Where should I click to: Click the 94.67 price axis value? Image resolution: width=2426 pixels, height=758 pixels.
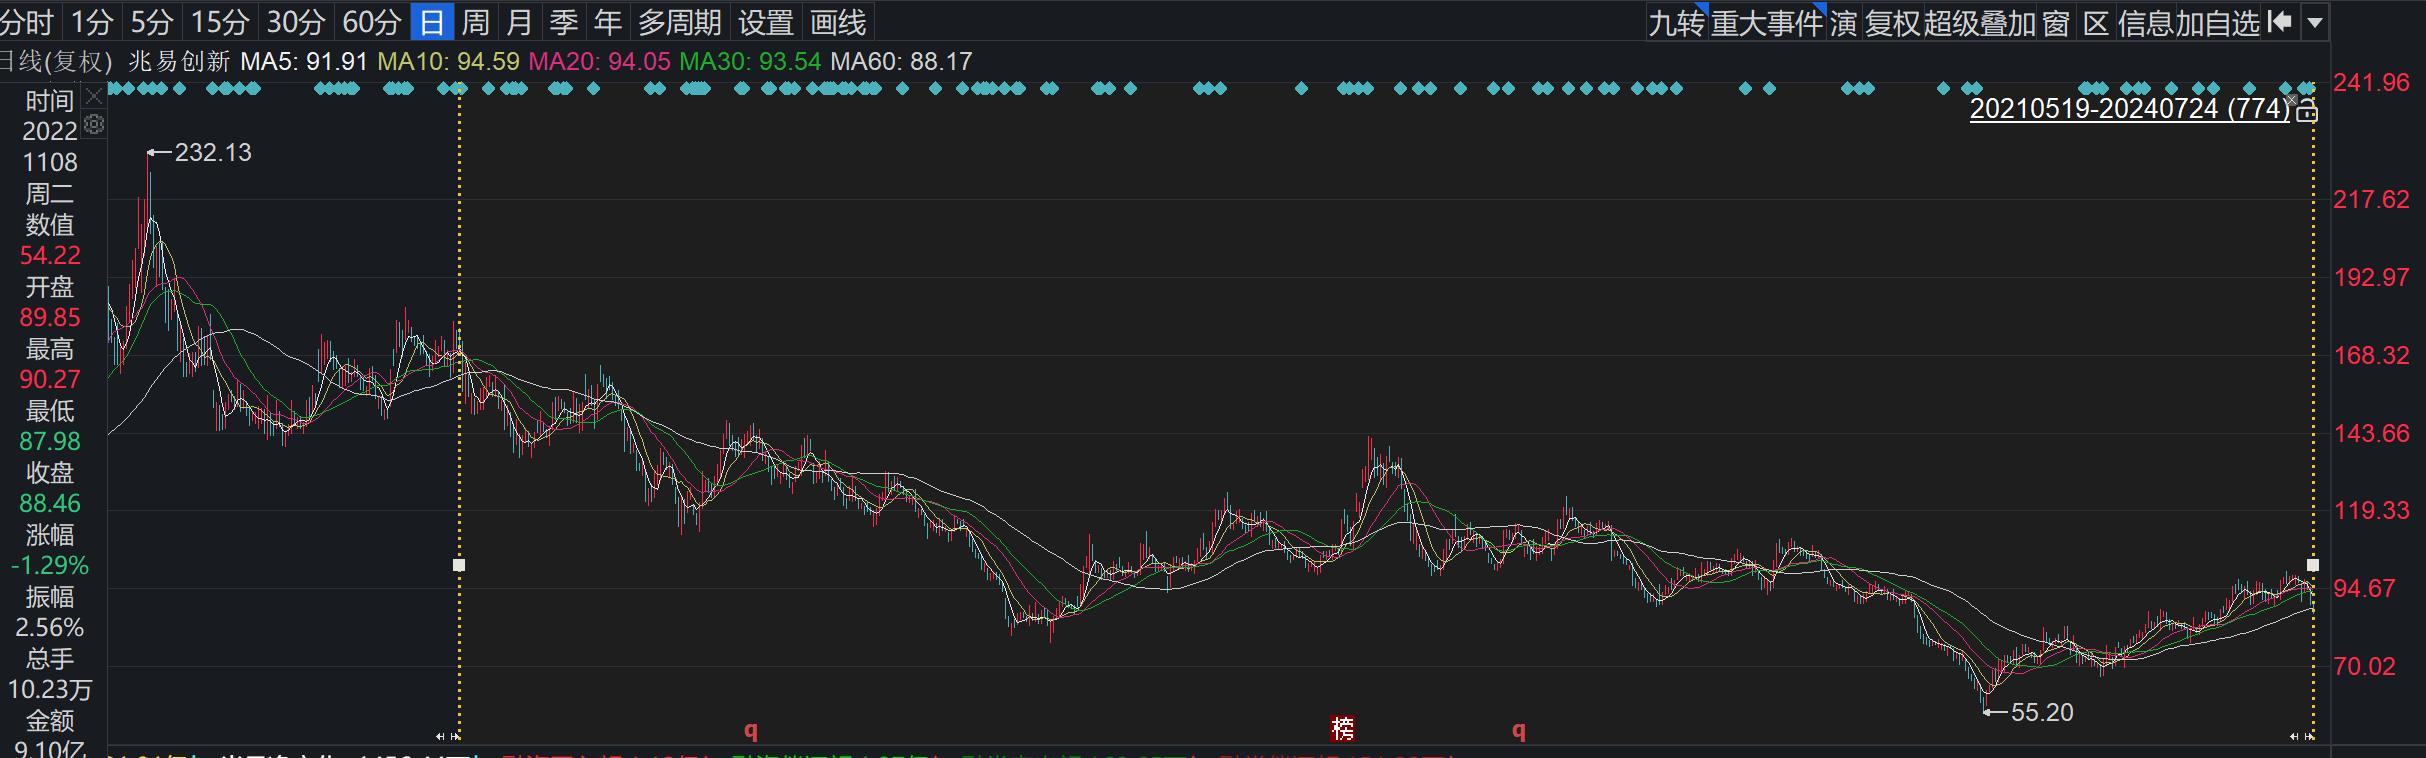tap(2363, 588)
